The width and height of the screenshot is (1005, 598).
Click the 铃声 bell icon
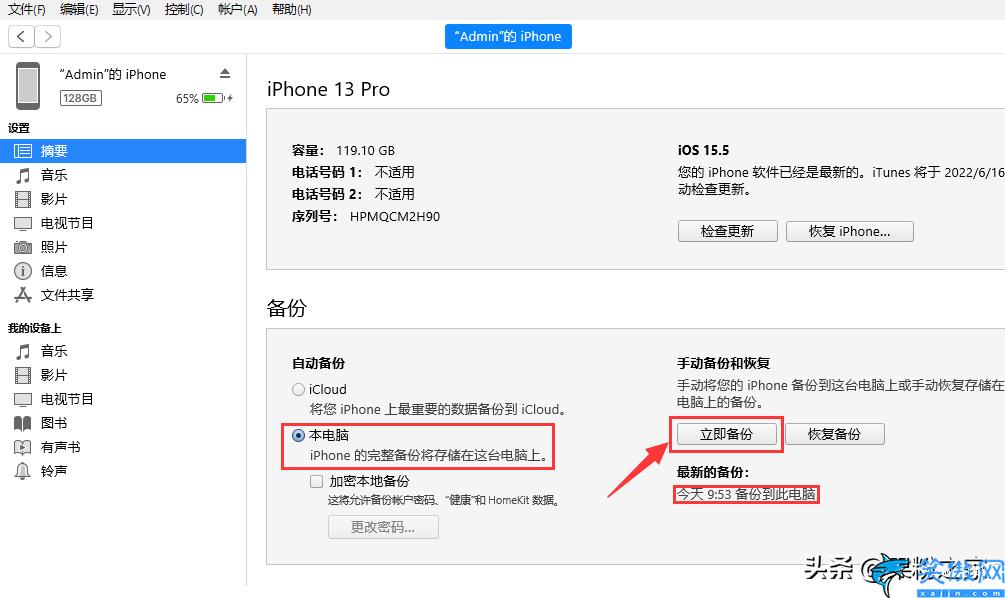click(22, 471)
